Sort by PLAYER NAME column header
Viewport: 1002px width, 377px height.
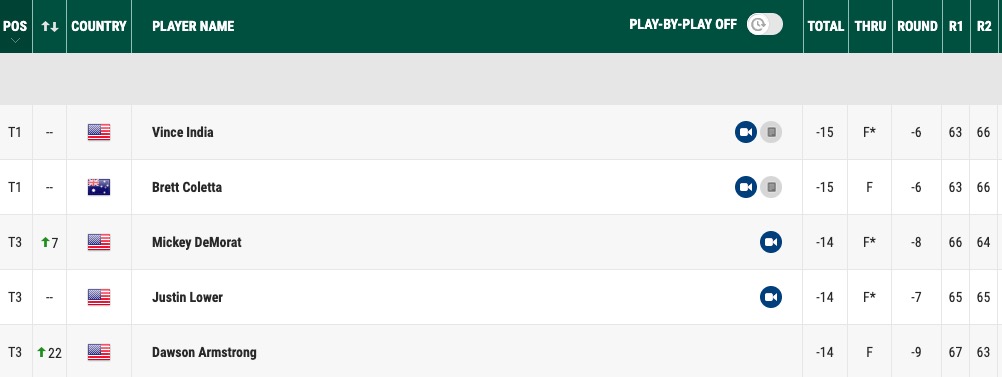[x=193, y=26]
